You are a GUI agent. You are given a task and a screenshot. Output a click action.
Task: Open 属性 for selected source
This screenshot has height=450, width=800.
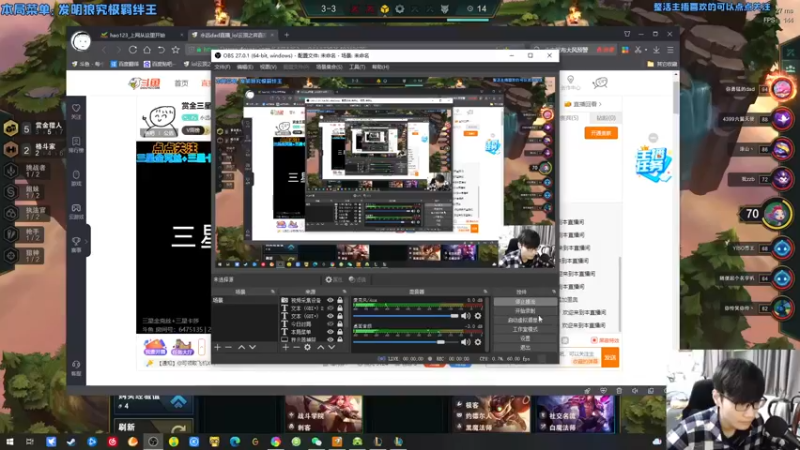coord(334,280)
